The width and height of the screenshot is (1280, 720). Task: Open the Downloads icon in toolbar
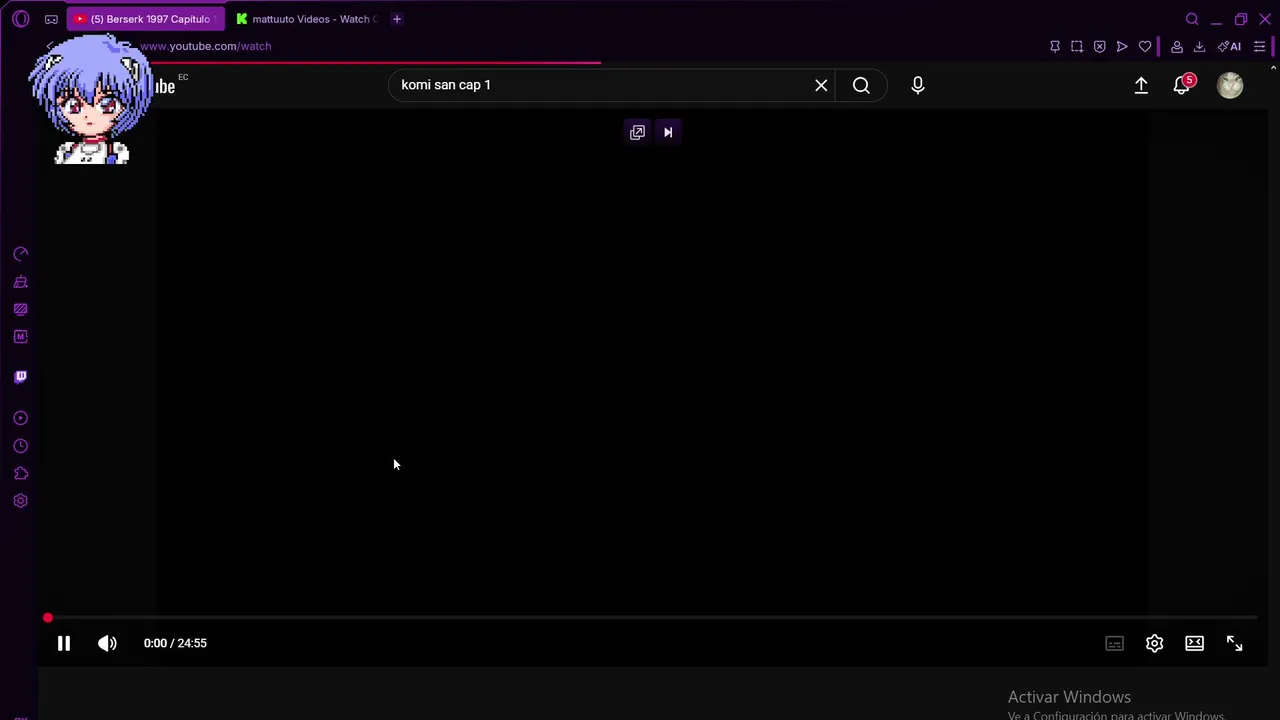point(1199,46)
